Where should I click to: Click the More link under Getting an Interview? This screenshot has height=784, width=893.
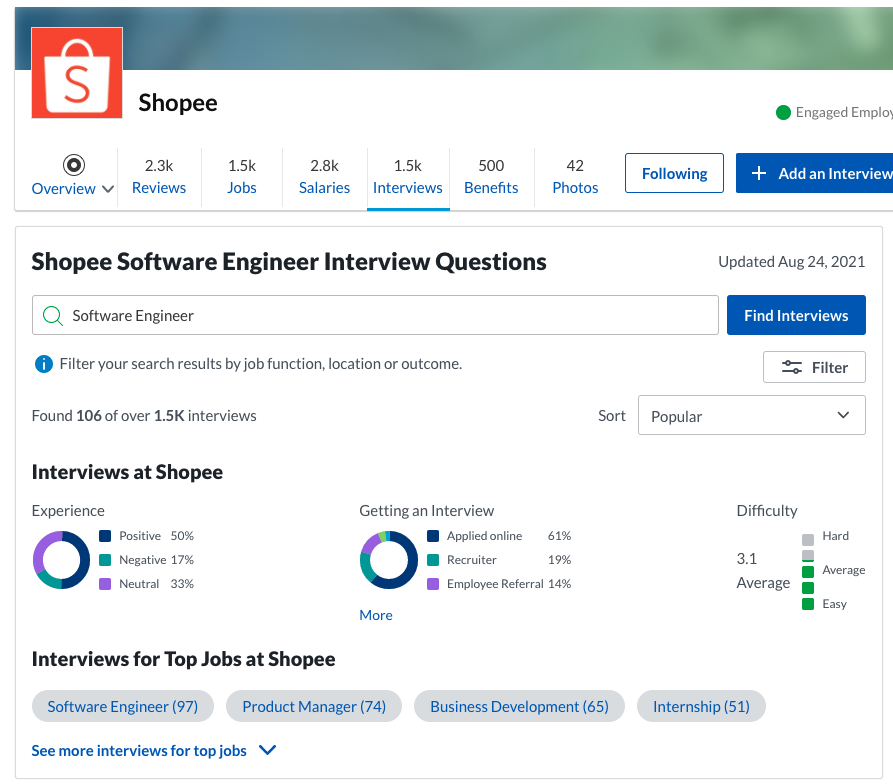point(376,615)
